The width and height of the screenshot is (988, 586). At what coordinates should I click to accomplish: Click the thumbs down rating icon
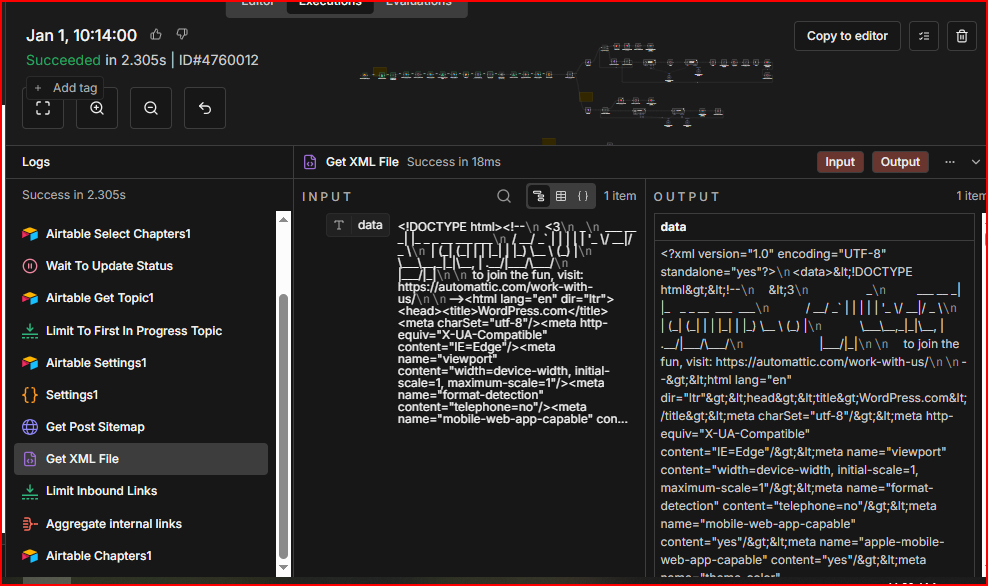coord(182,34)
